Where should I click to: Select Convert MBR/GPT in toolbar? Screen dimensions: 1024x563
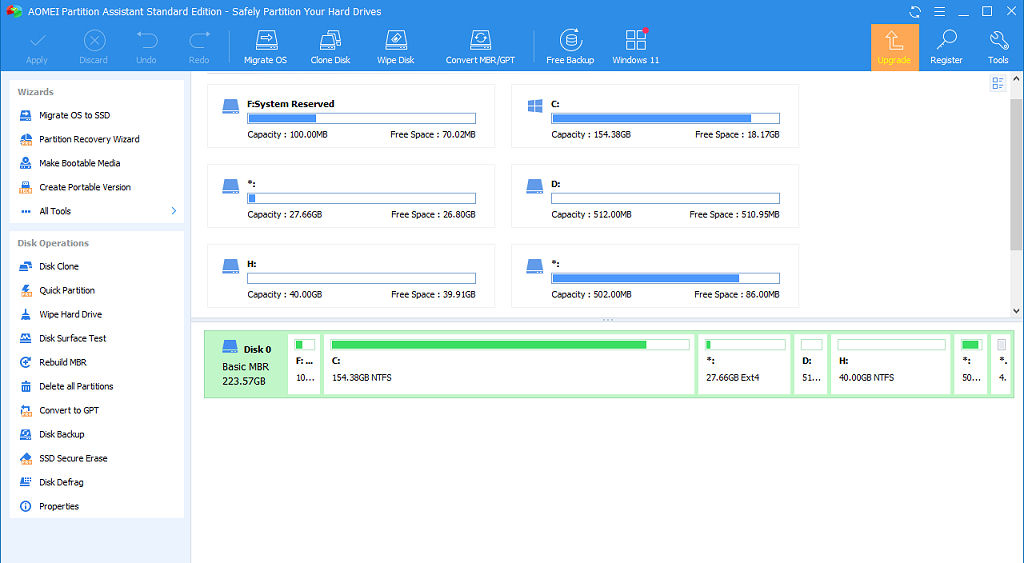coord(480,47)
